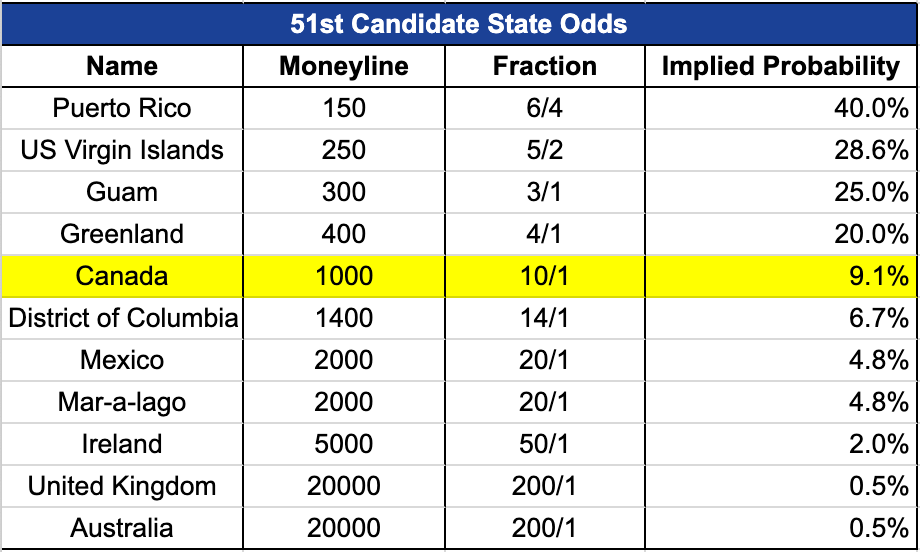920x552 pixels.
Task: Click the Name column header
Action: pyautogui.click(x=122, y=66)
